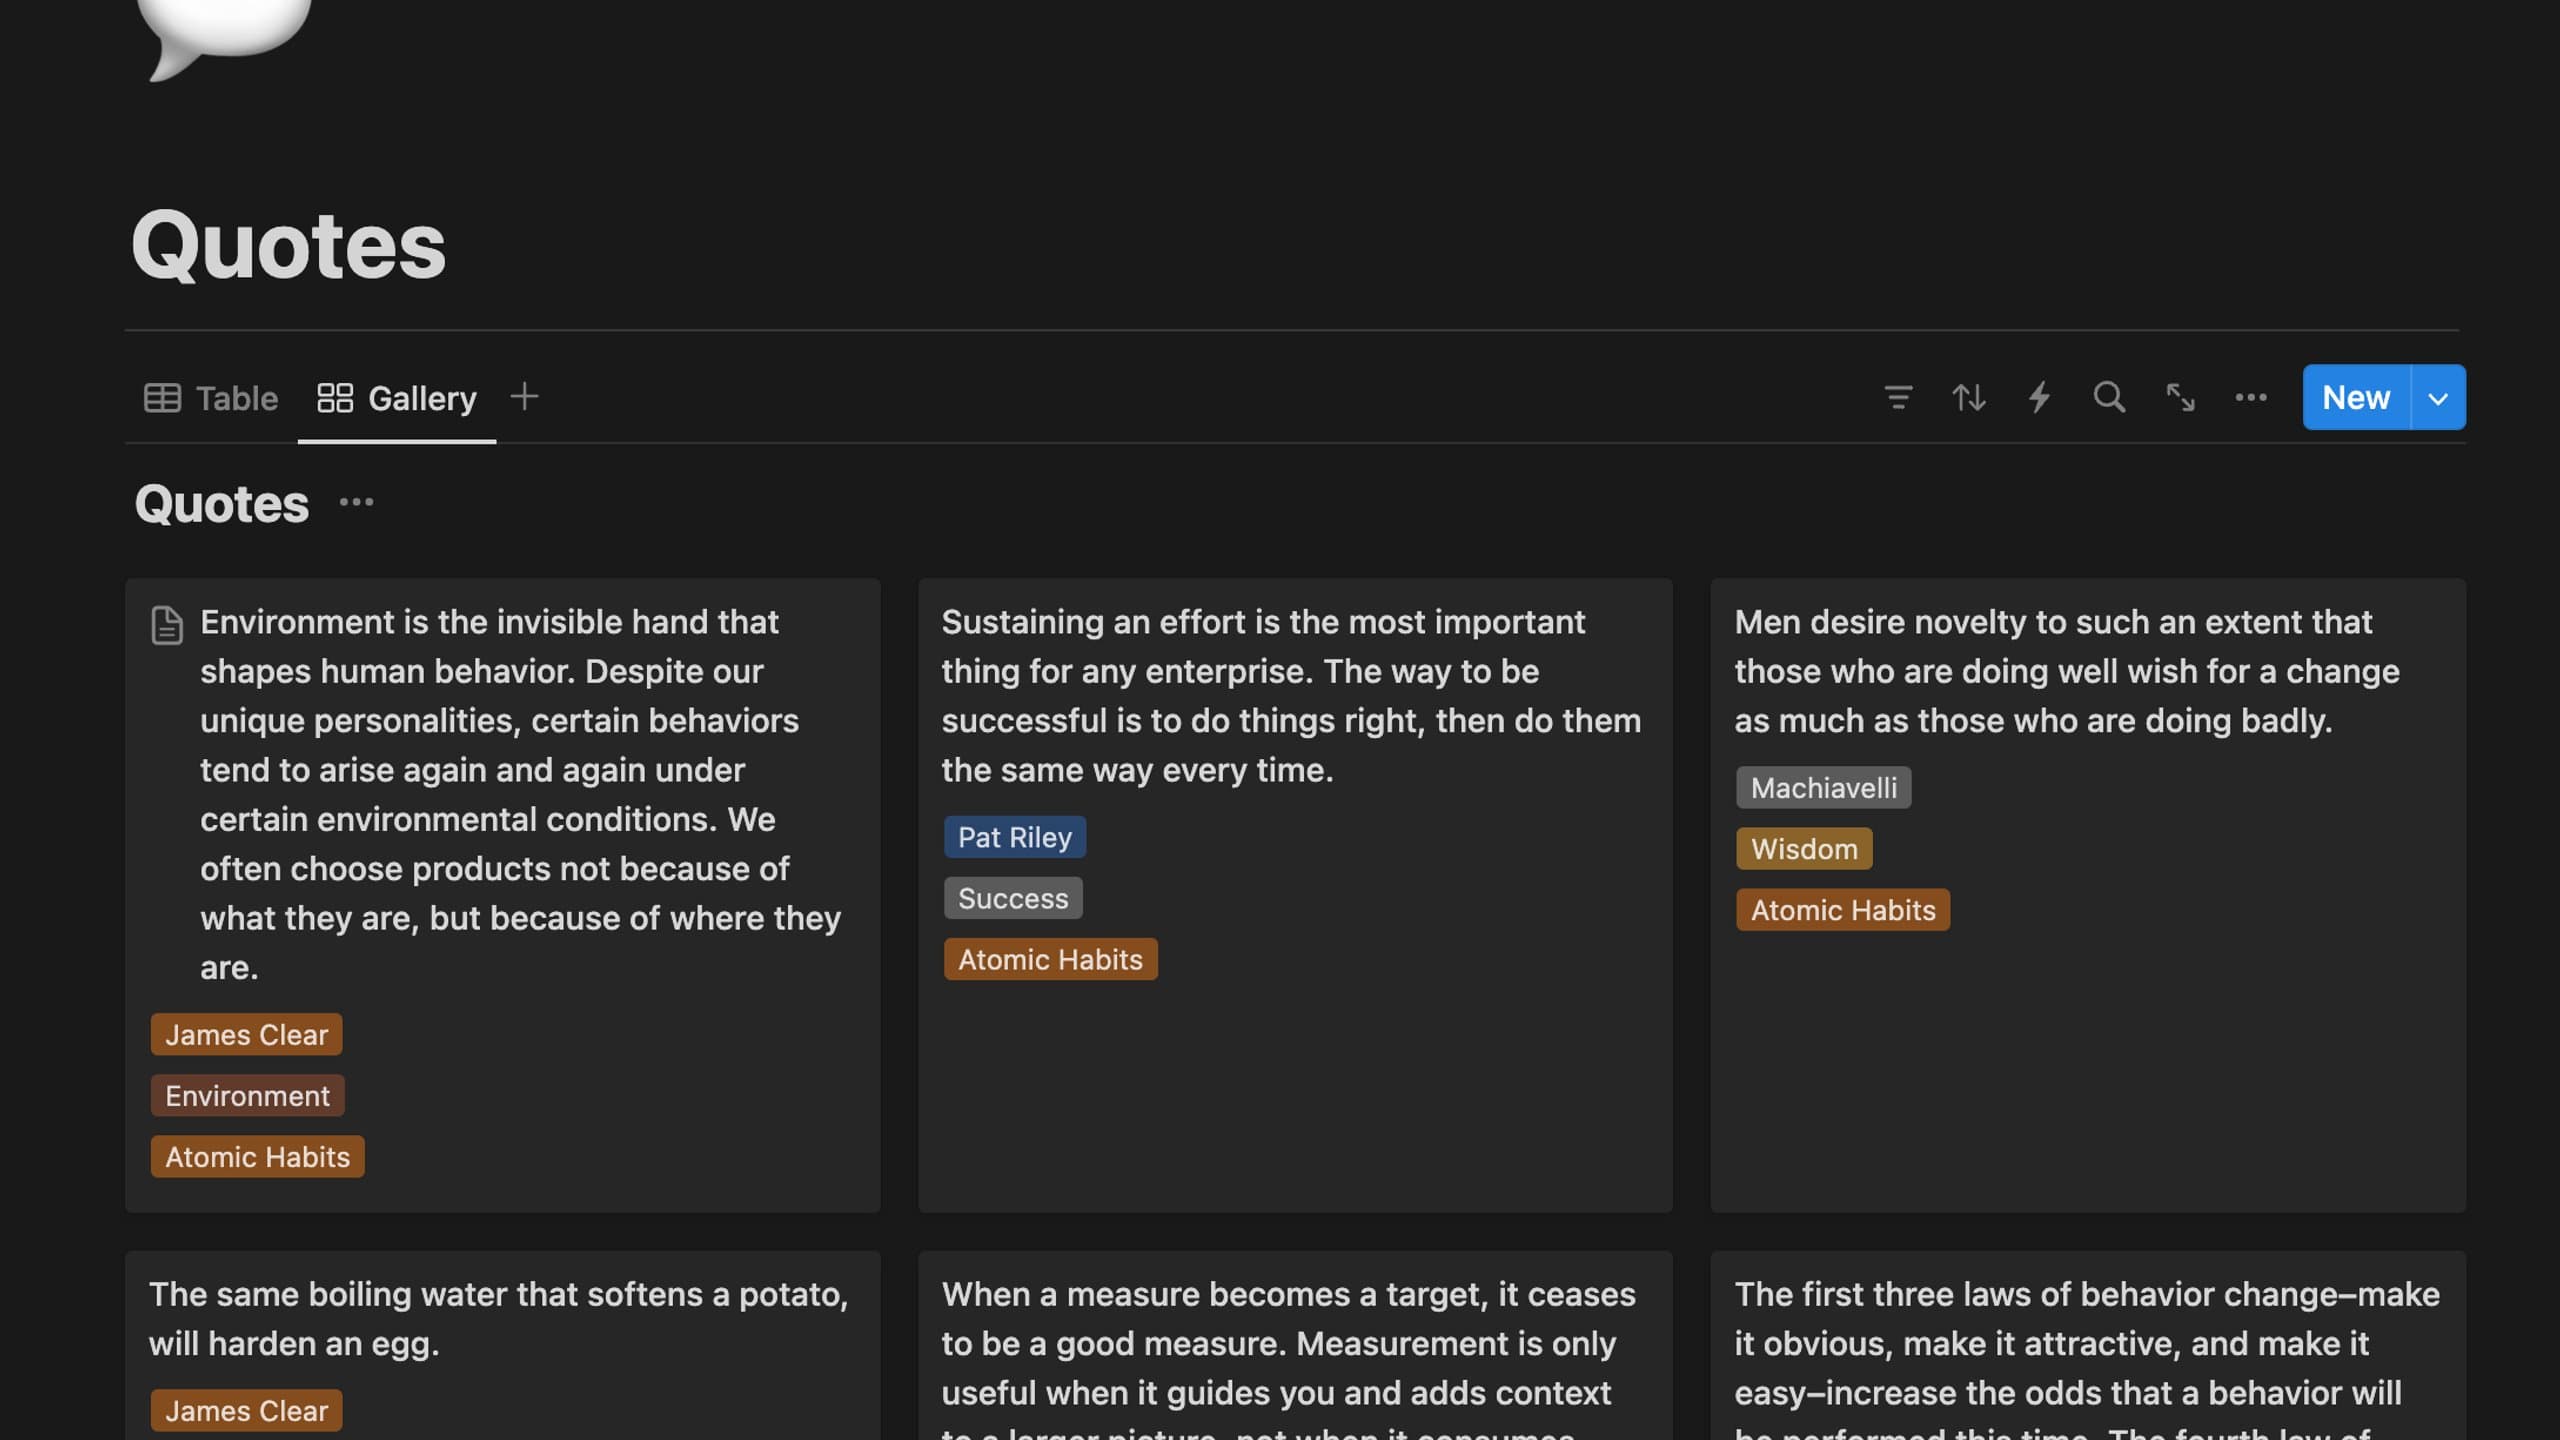Click the Machiavelli tag
Screen dimensions: 2560x1440
(1823, 788)
